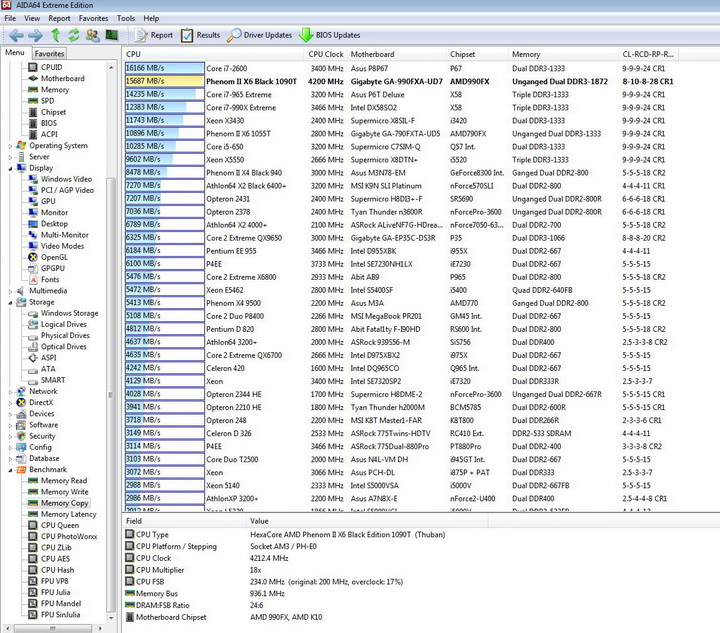Open the Tools menu
Image resolution: width=720 pixels, height=633 pixels.
125,18
